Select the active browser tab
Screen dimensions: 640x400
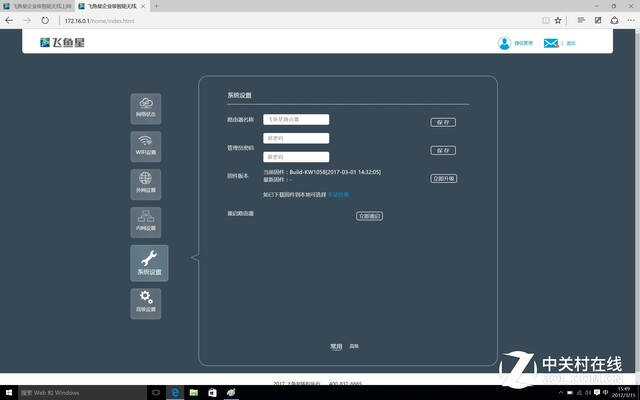pyautogui.click(x=111, y=6)
